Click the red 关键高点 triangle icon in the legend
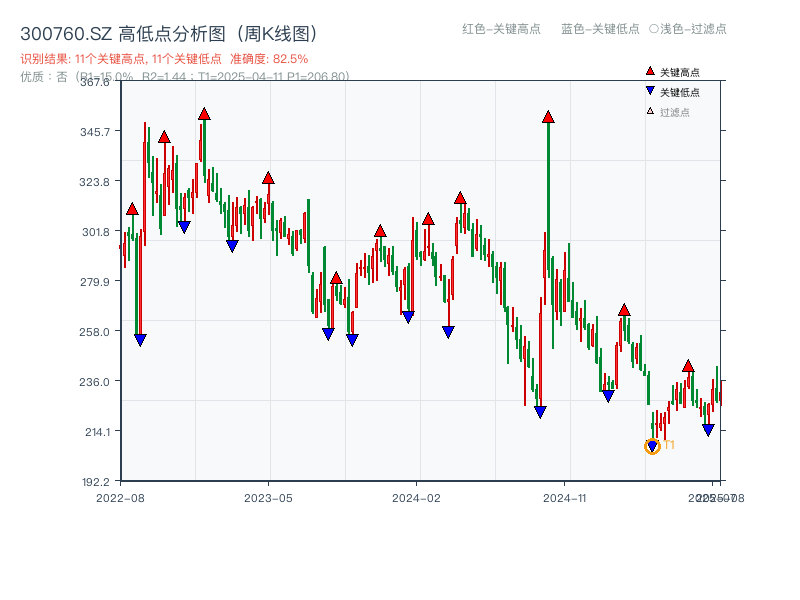Image resolution: width=800 pixels, height=600 pixels. click(648, 72)
